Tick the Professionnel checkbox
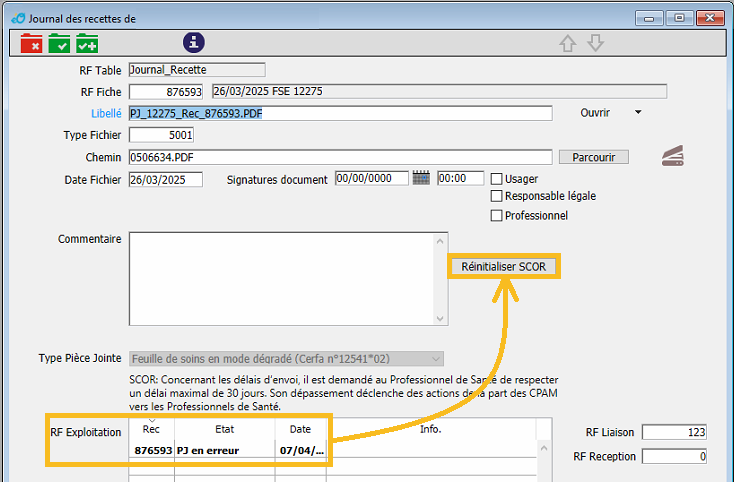The width and height of the screenshot is (734, 482). coord(496,215)
